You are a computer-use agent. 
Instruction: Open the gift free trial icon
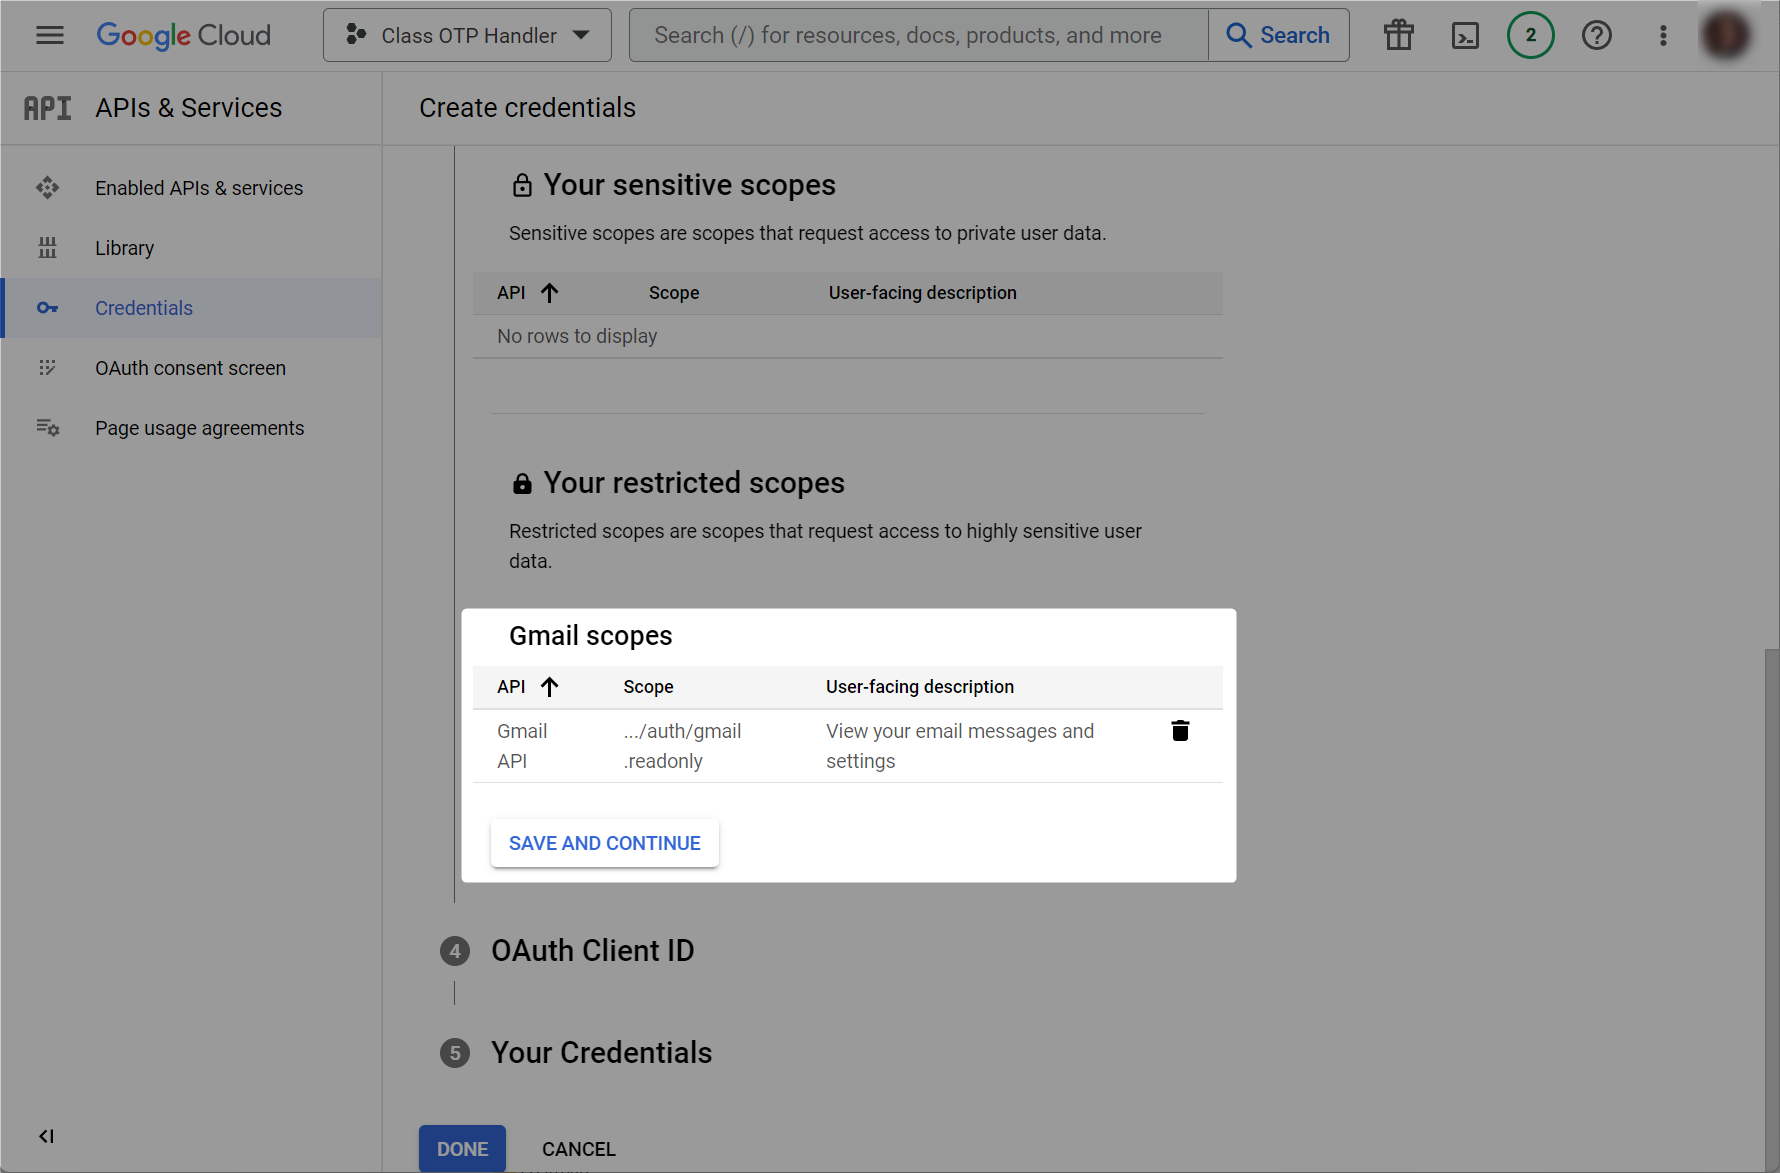[x=1398, y=35]
